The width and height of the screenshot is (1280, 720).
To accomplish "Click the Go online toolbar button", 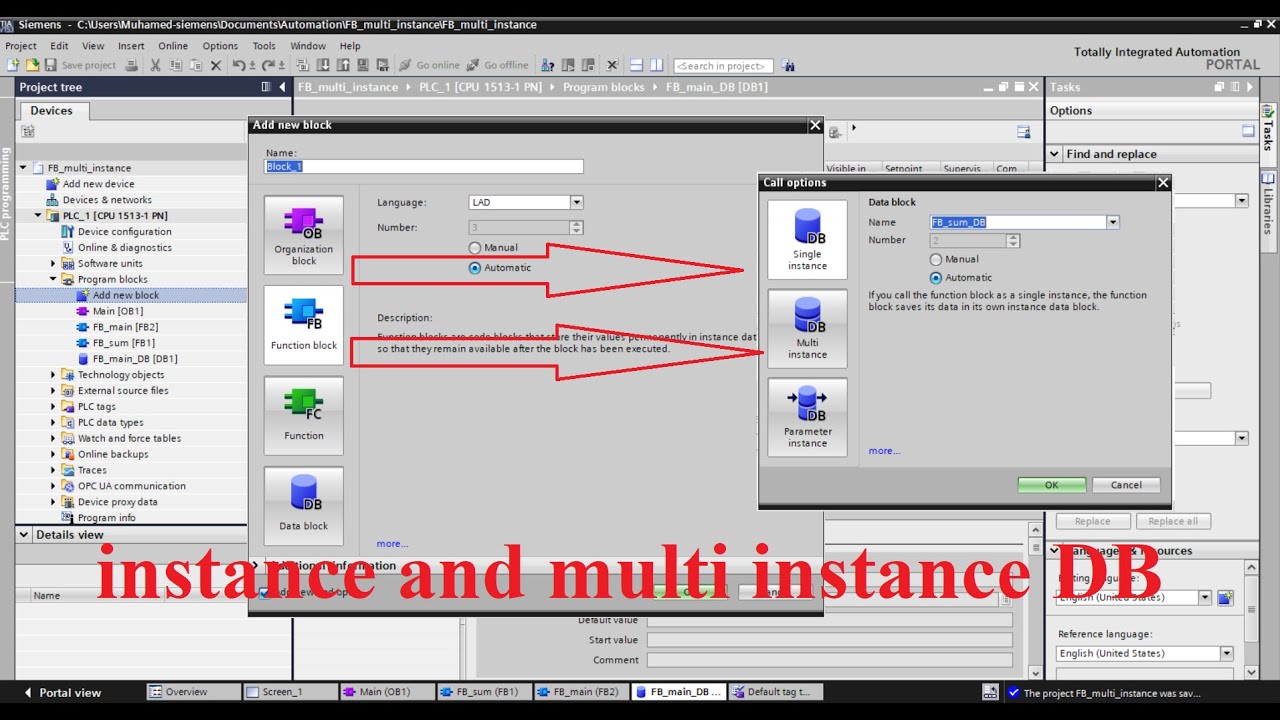I will pos(429,65).
